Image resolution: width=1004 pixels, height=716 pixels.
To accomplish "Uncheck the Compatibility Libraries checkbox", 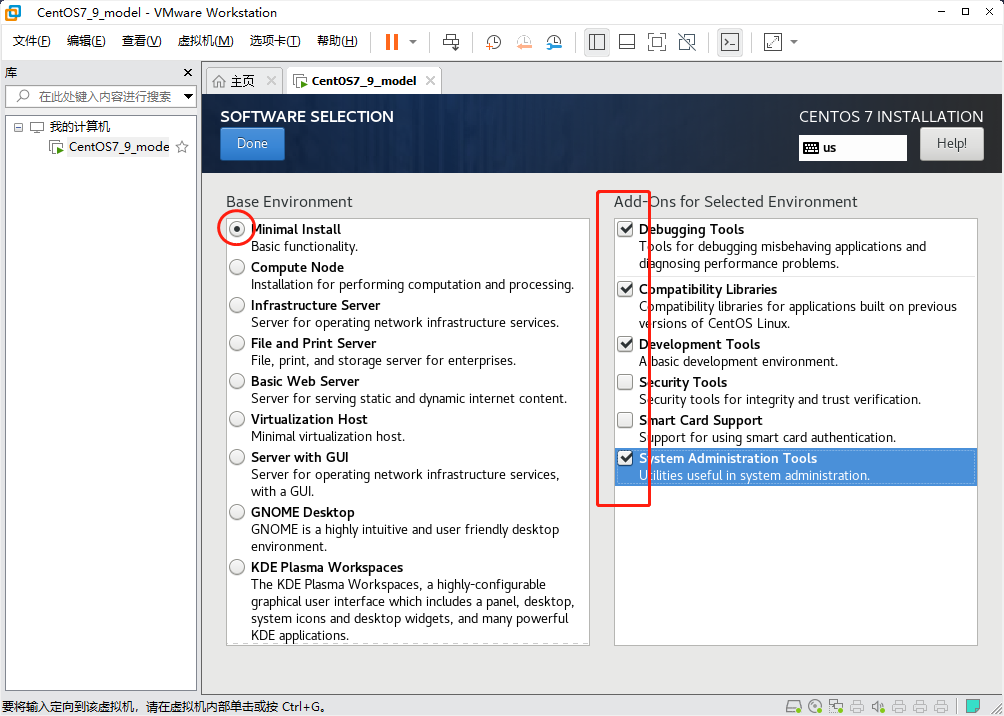I will pyautogui.click(x=625, y=289).
